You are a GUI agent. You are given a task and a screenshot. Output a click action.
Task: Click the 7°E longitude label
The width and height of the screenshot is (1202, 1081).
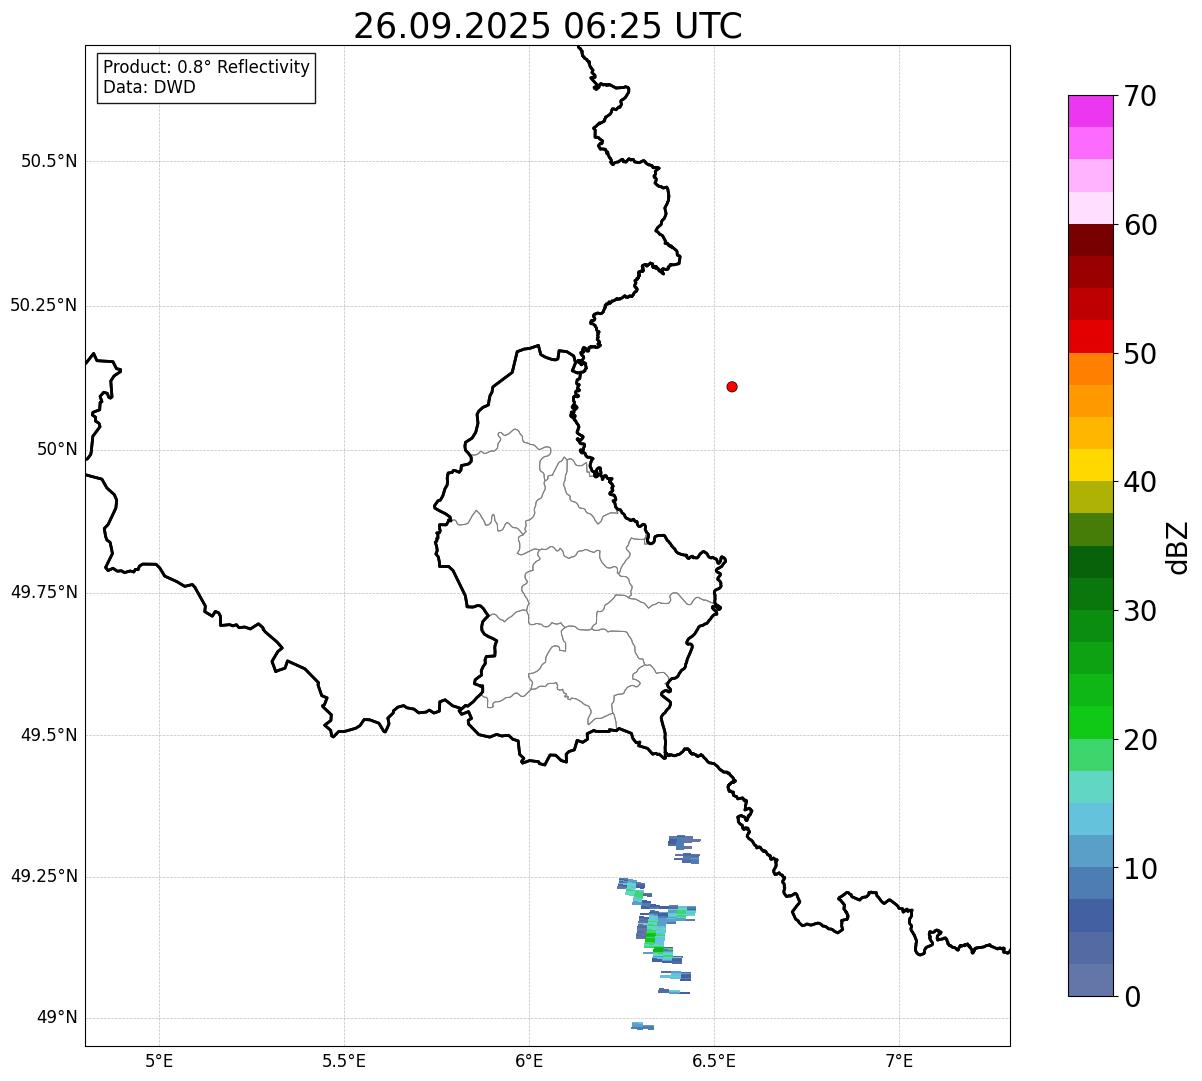coord(899,1060)
